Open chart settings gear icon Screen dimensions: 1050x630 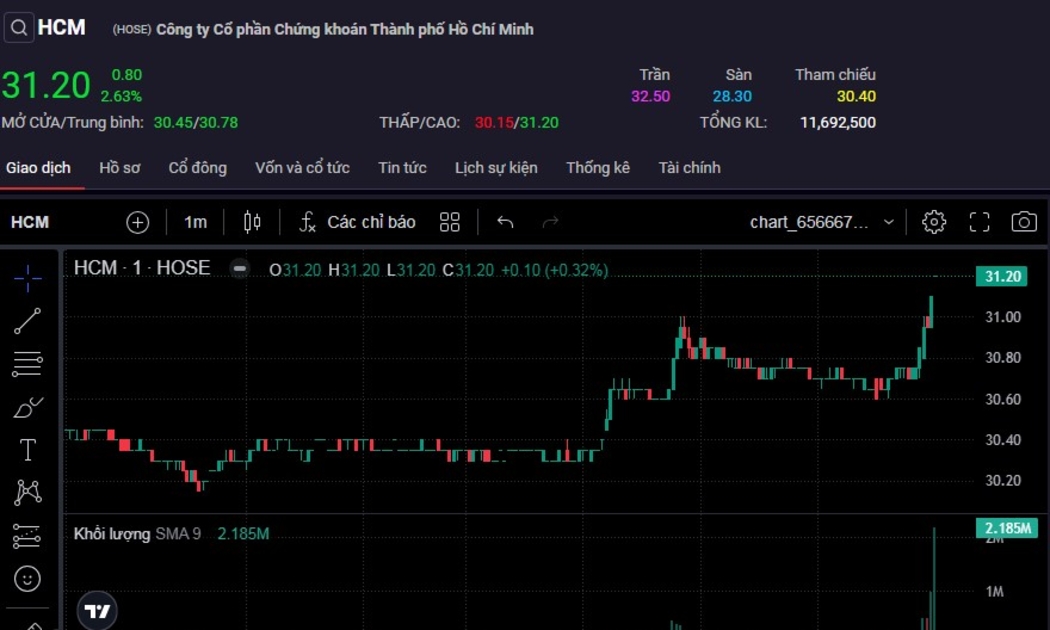[x=934, y=222]
